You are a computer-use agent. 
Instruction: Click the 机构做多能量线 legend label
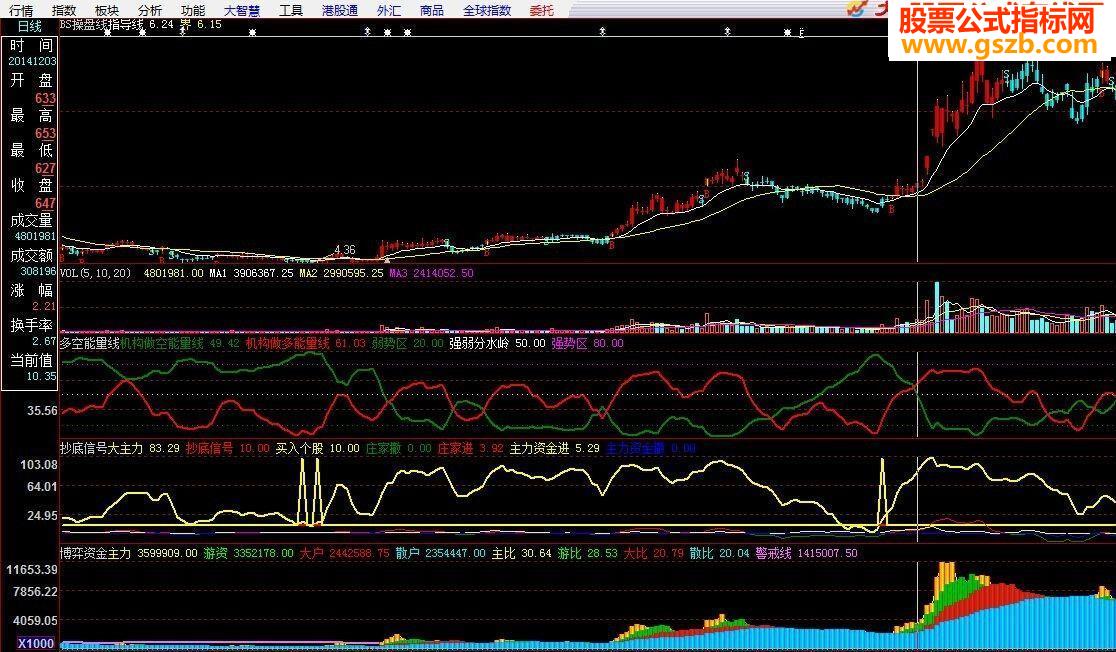[x=288, y=343]
